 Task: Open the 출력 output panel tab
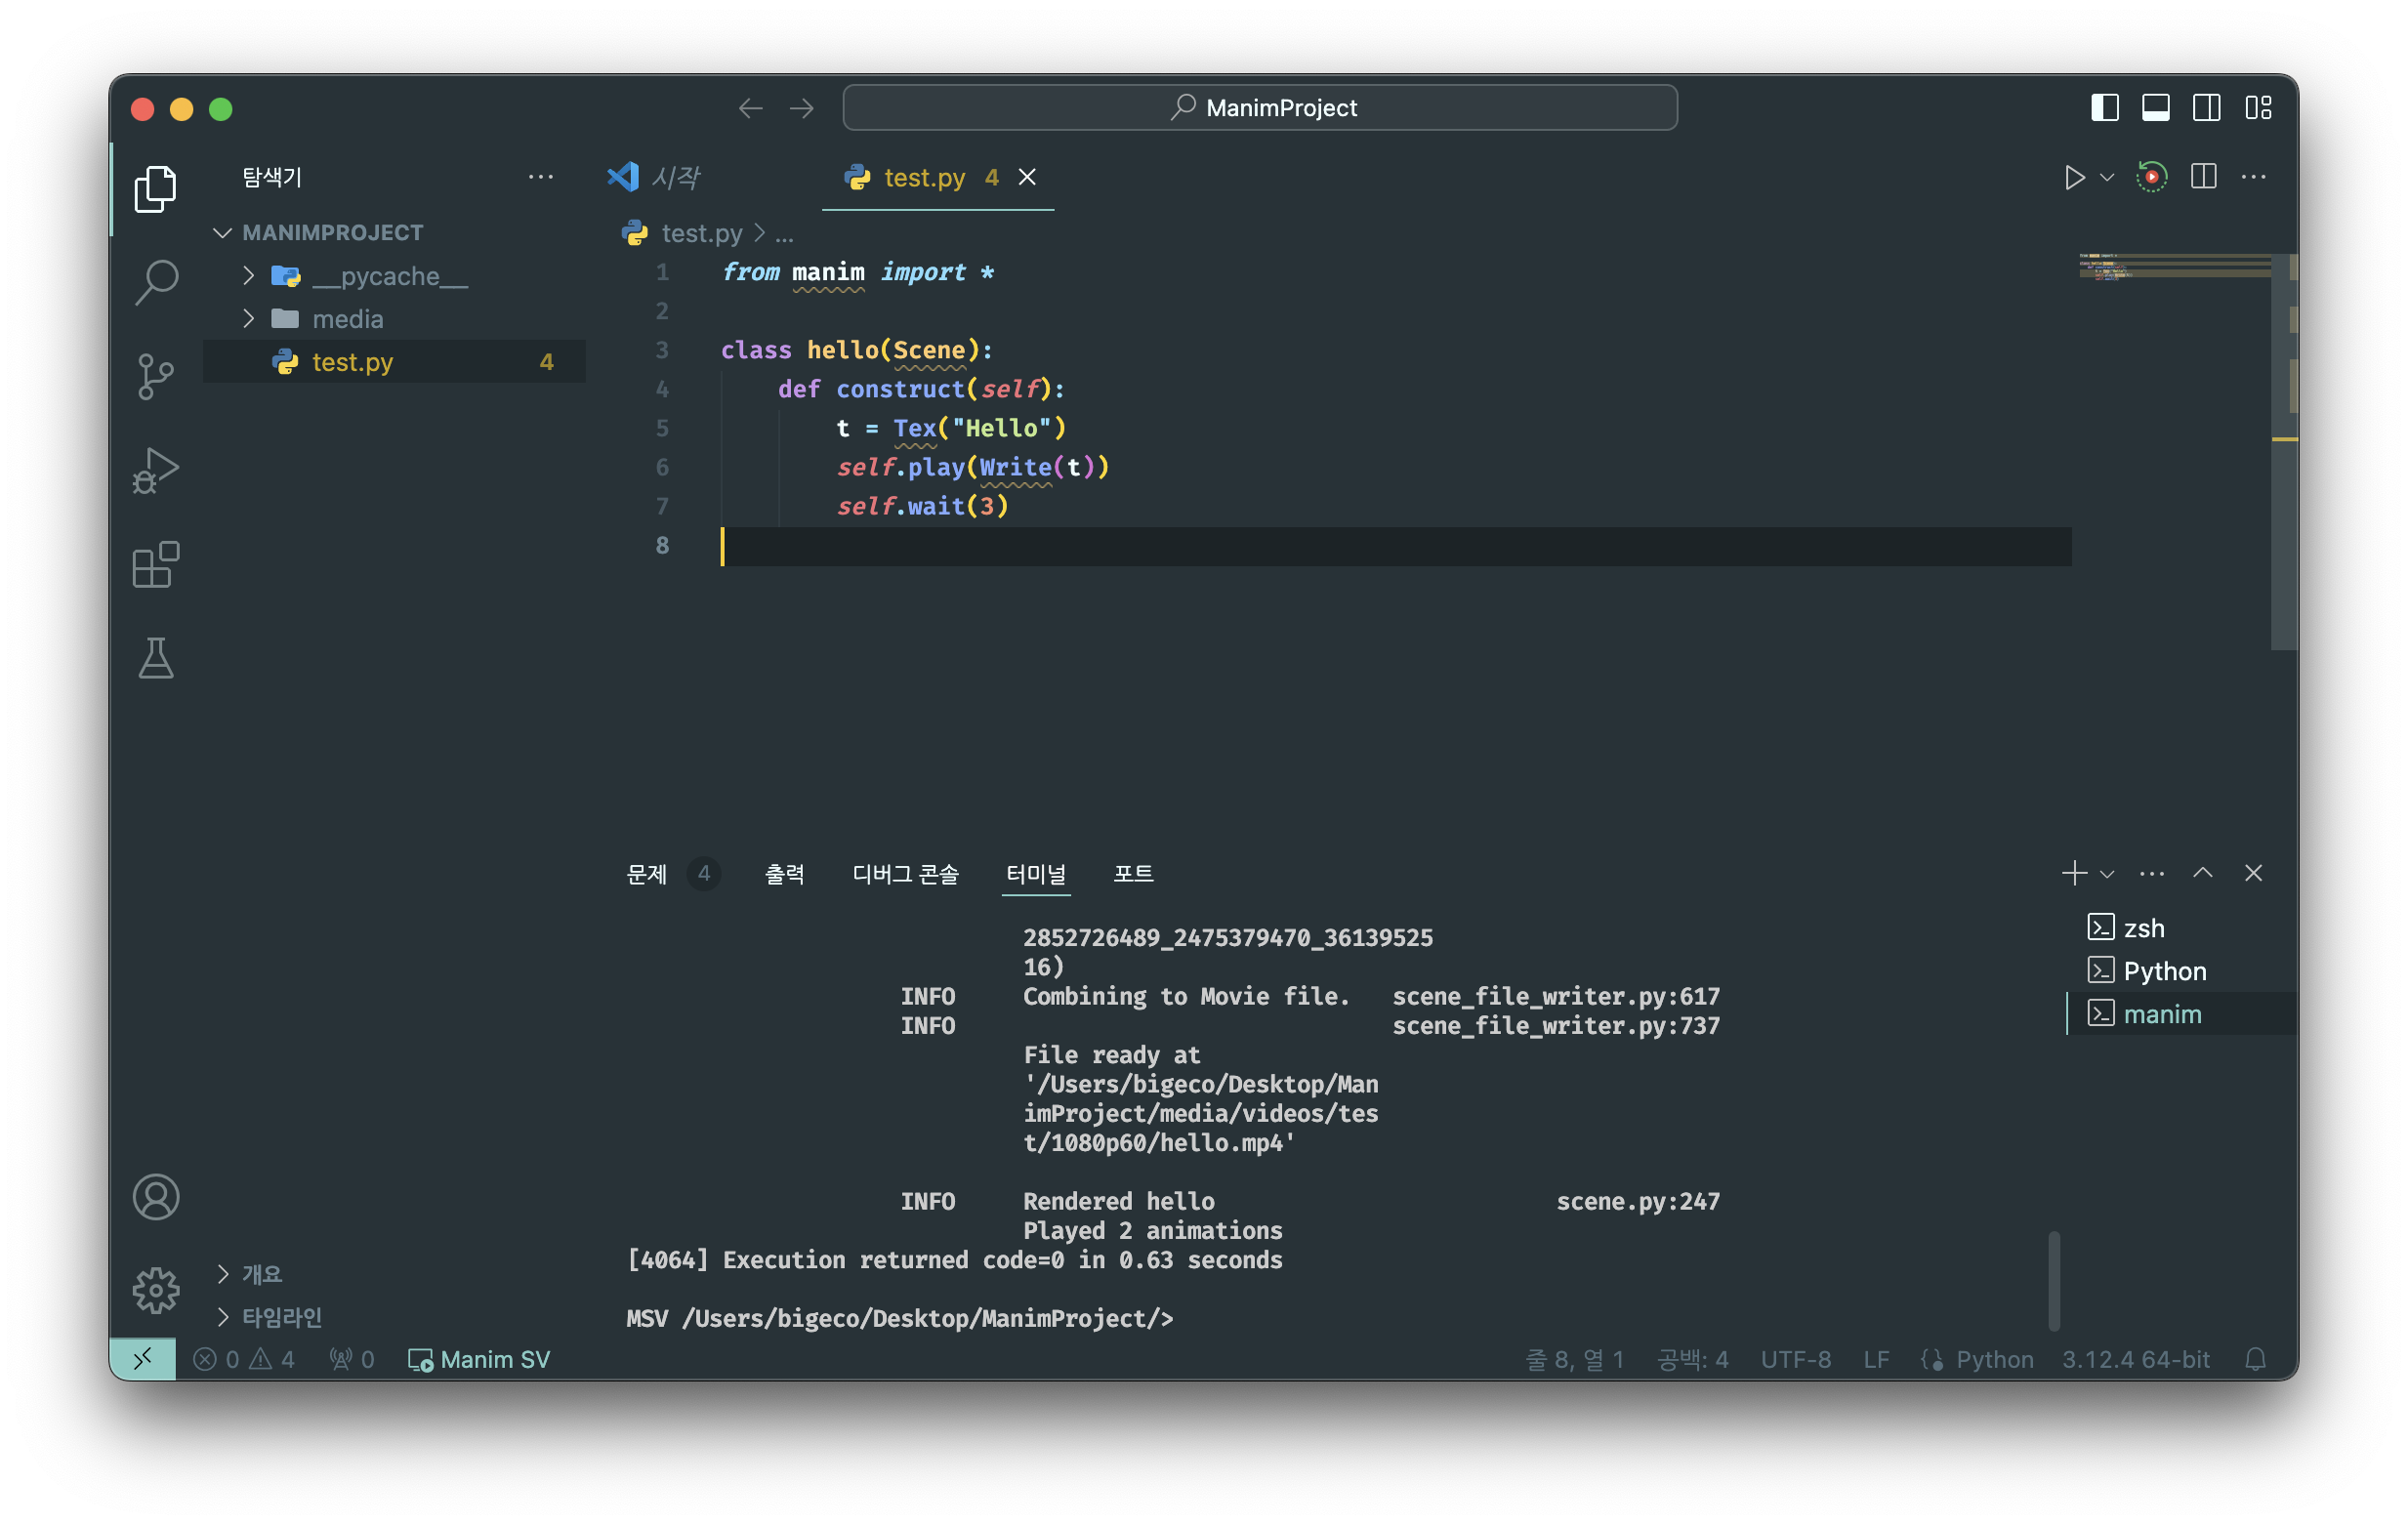pyautogui.click(x=784, y=873)
